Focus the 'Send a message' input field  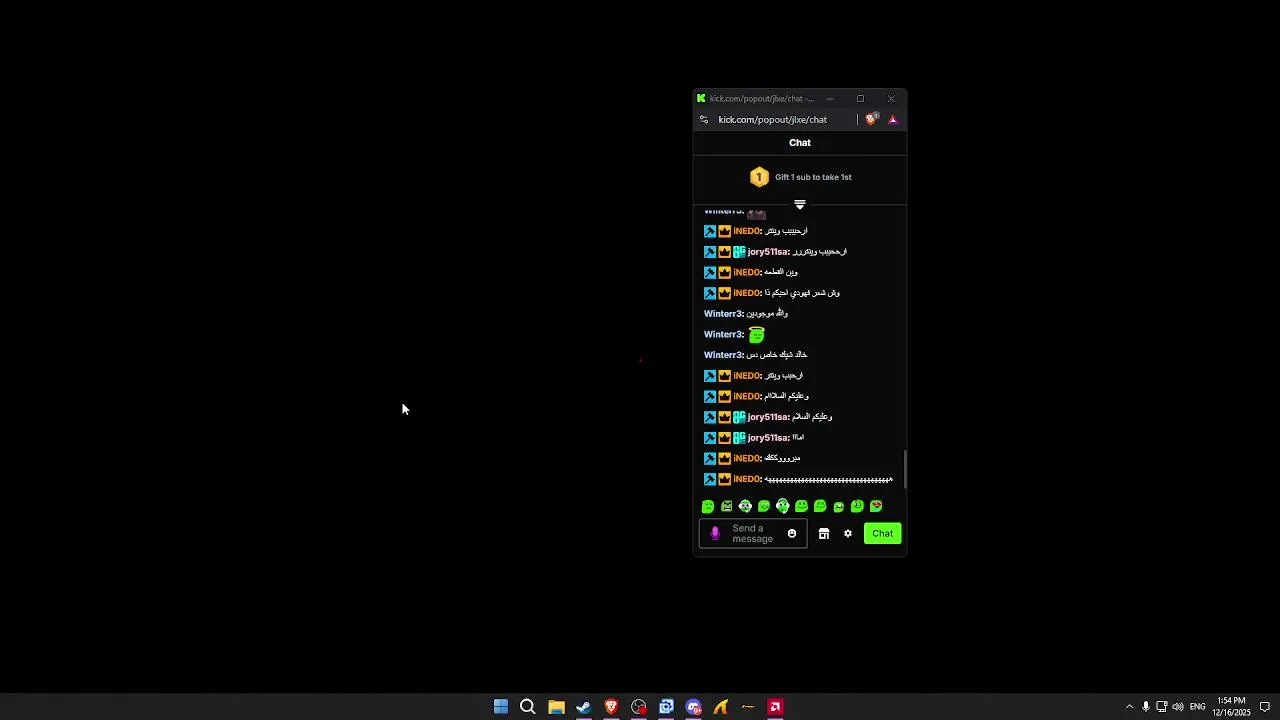point(752,534)
